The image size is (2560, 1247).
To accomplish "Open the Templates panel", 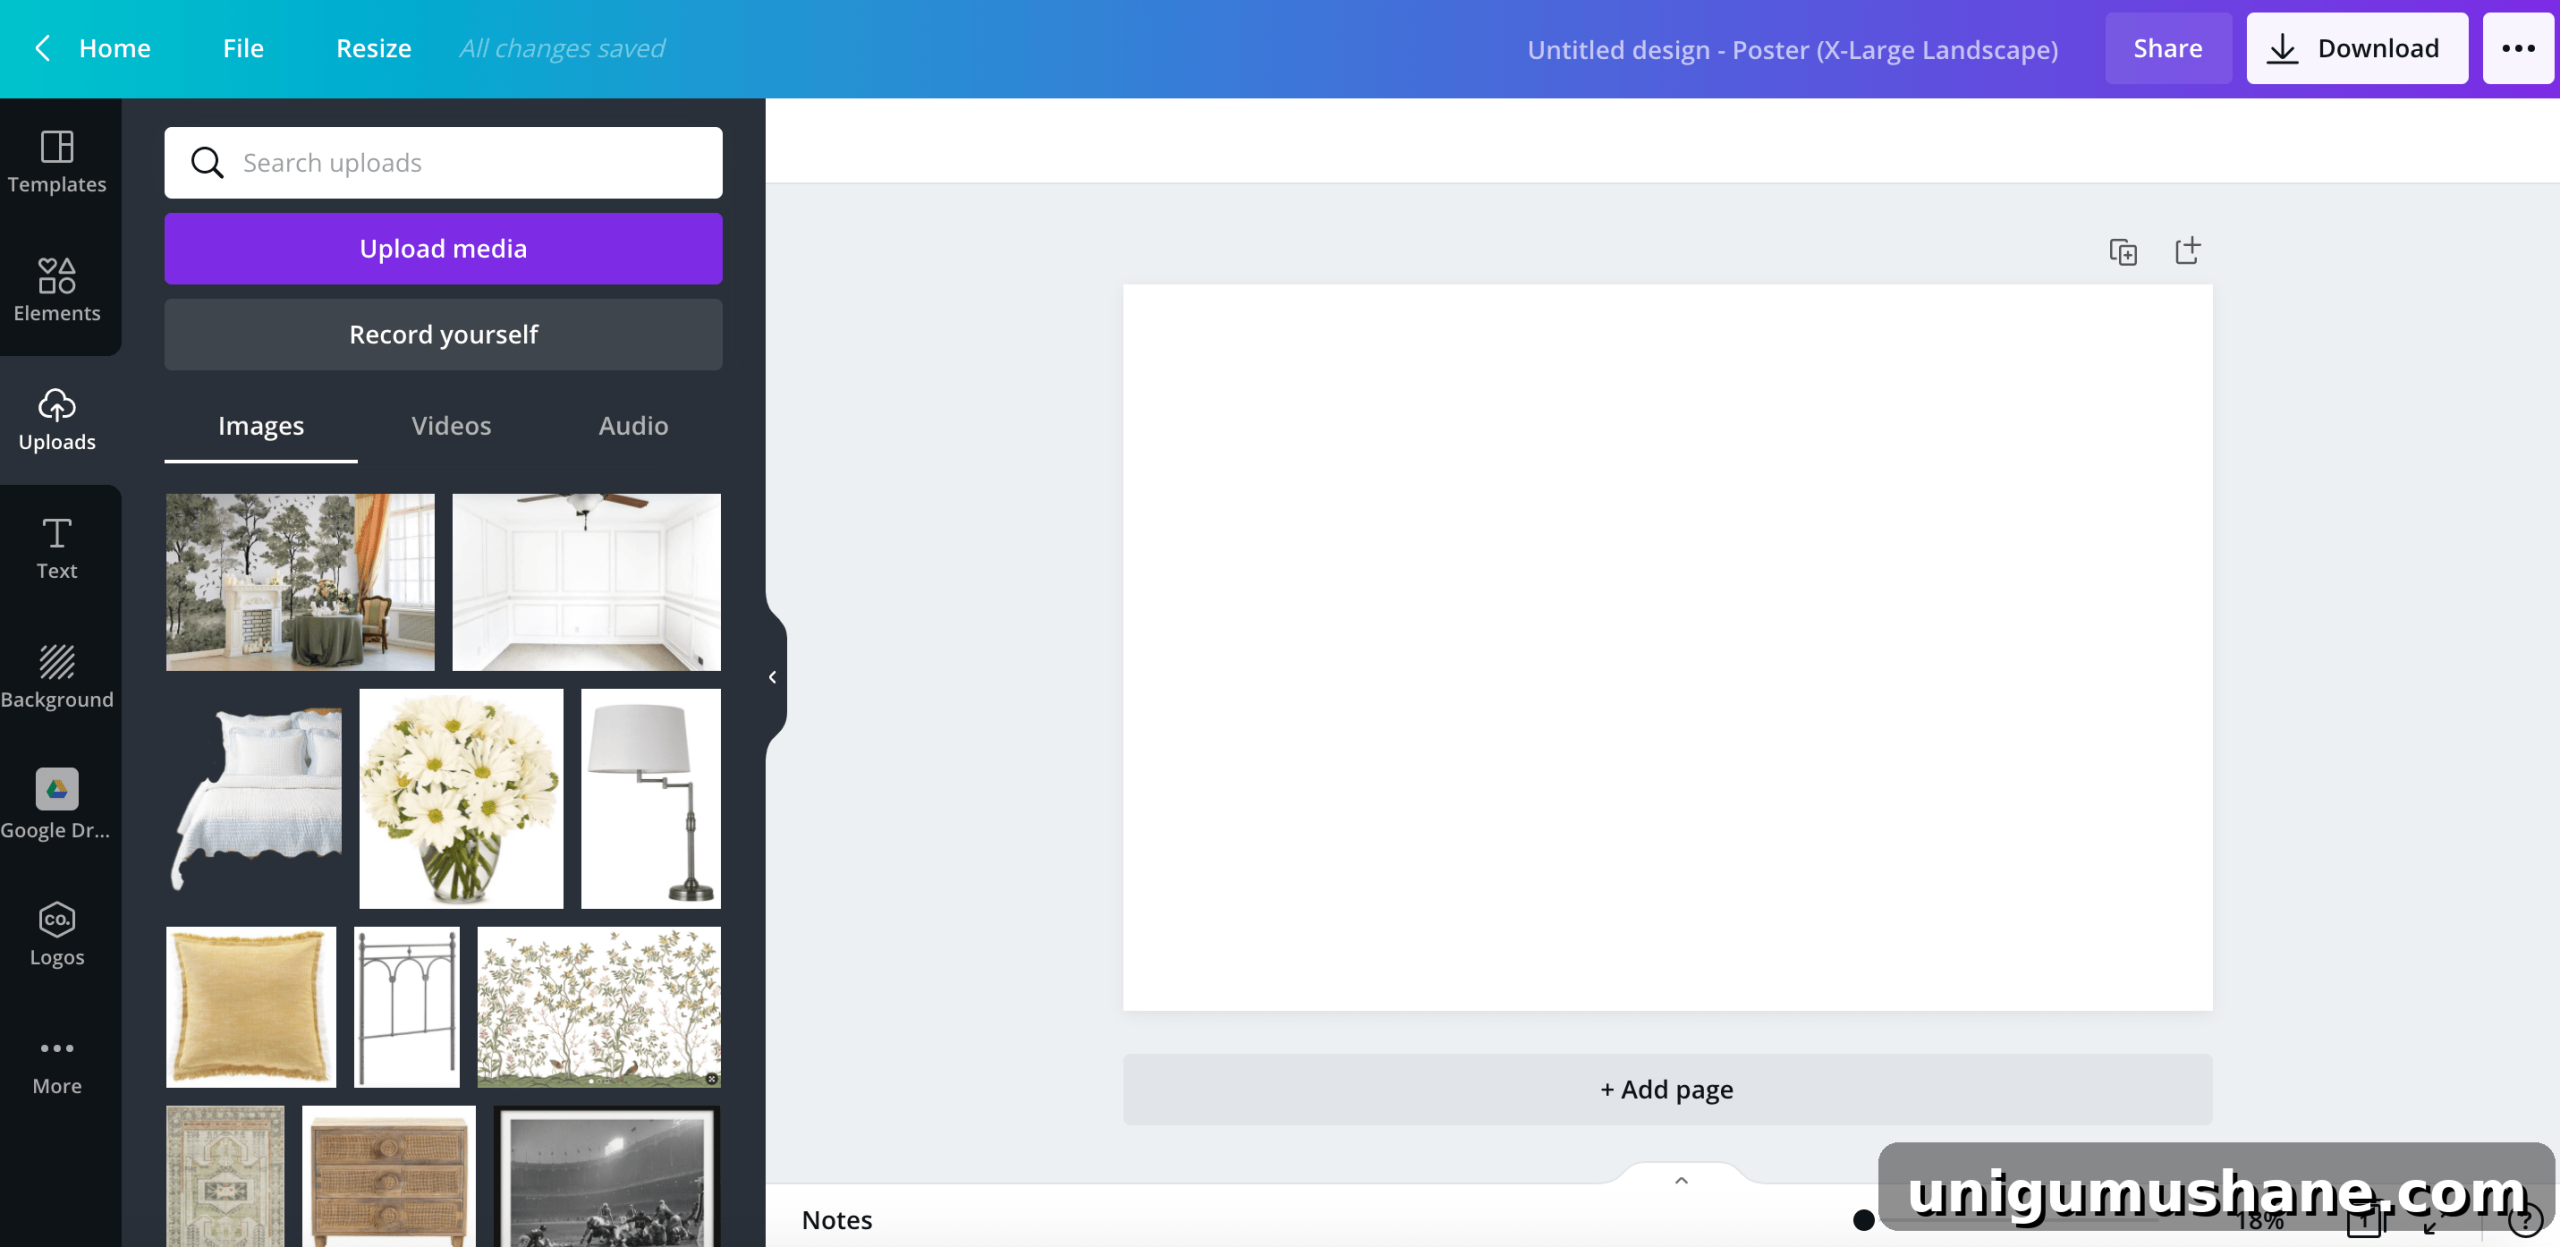I will pos(57,162).
